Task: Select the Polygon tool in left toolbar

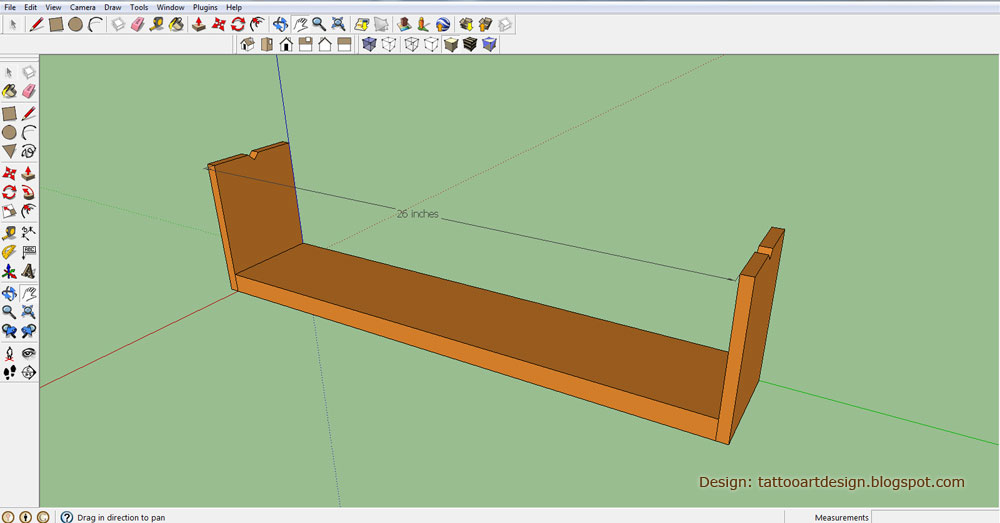Action: (x=9, y=151)
